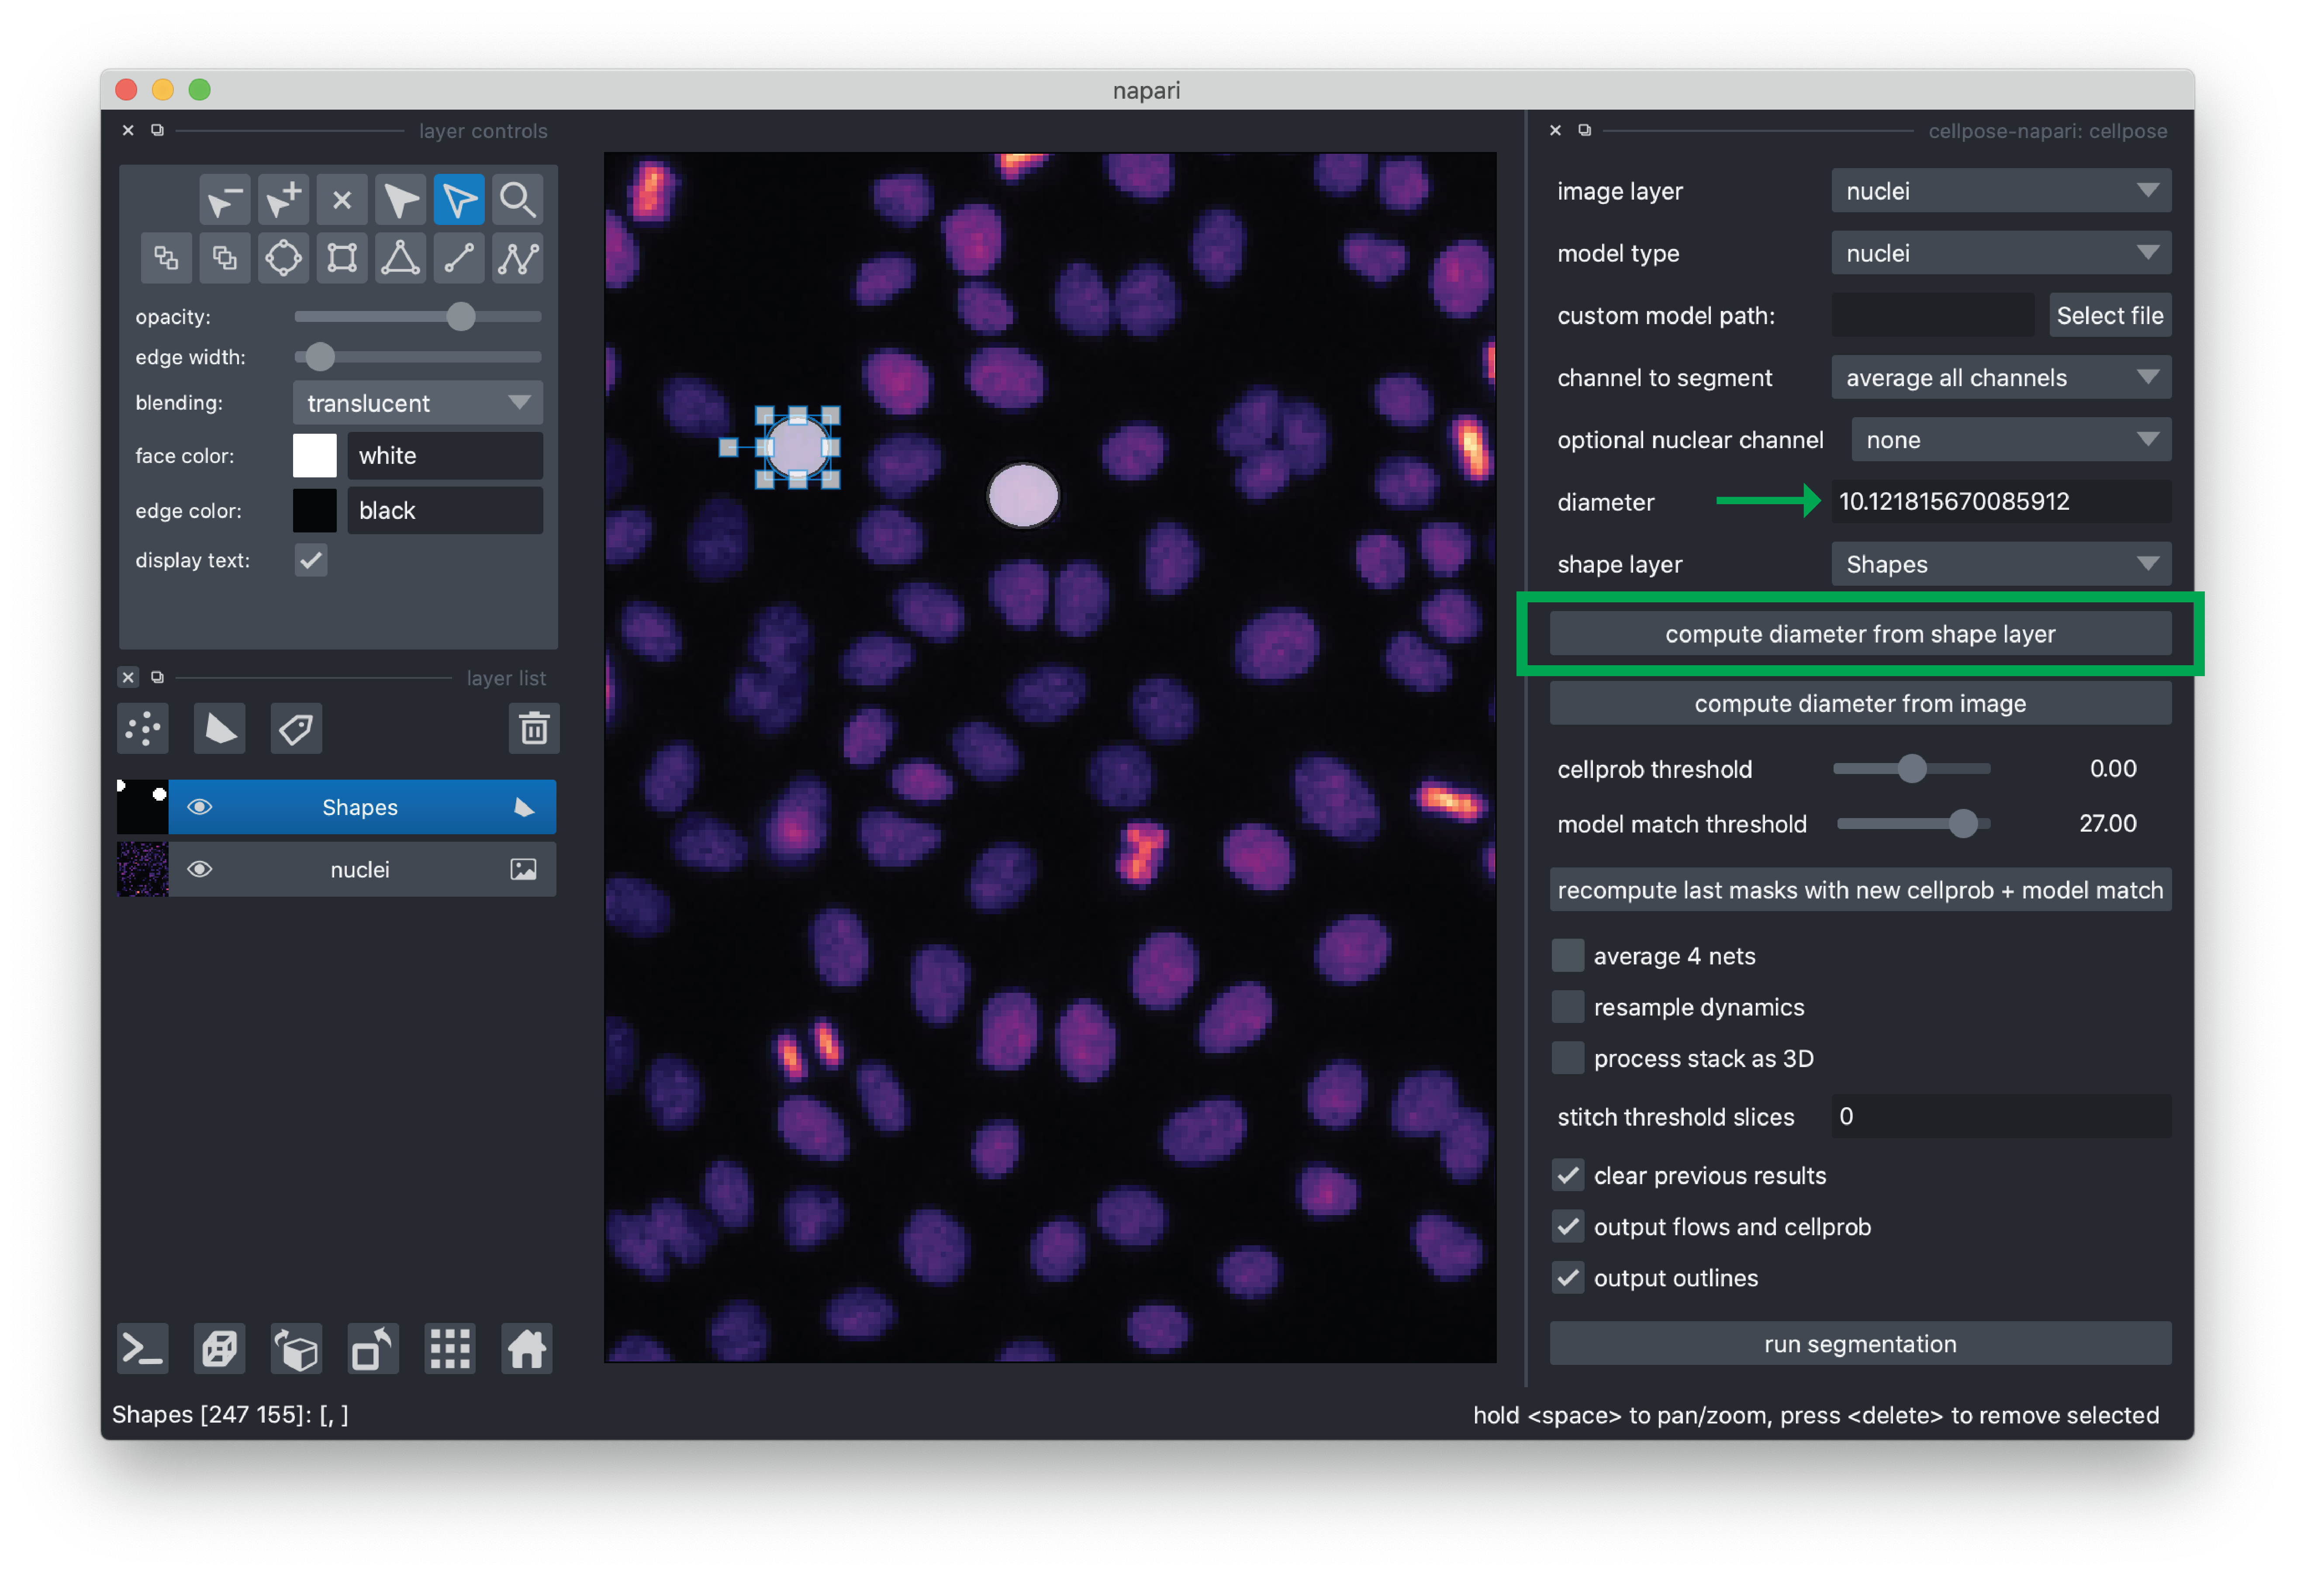Image resolution: width=2297 pixels, height=1596 pixels.
Task: Hide the Shapes layer with eye icon
Action: pyautogui.click(x=200, y=807)
